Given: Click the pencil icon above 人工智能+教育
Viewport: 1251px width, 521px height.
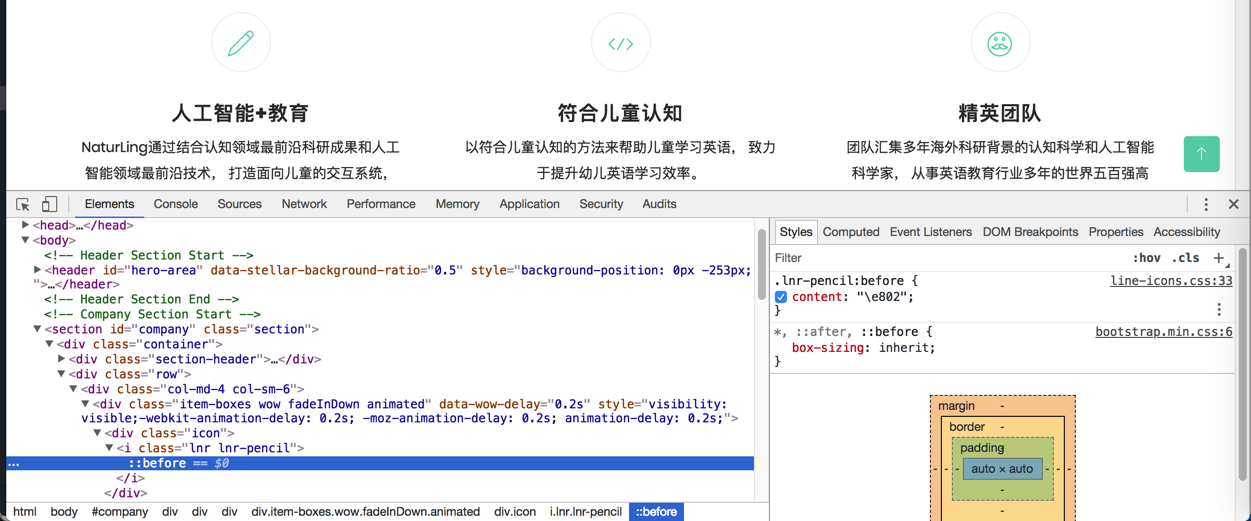Looking at the screenshot, I should click(241, 43).
